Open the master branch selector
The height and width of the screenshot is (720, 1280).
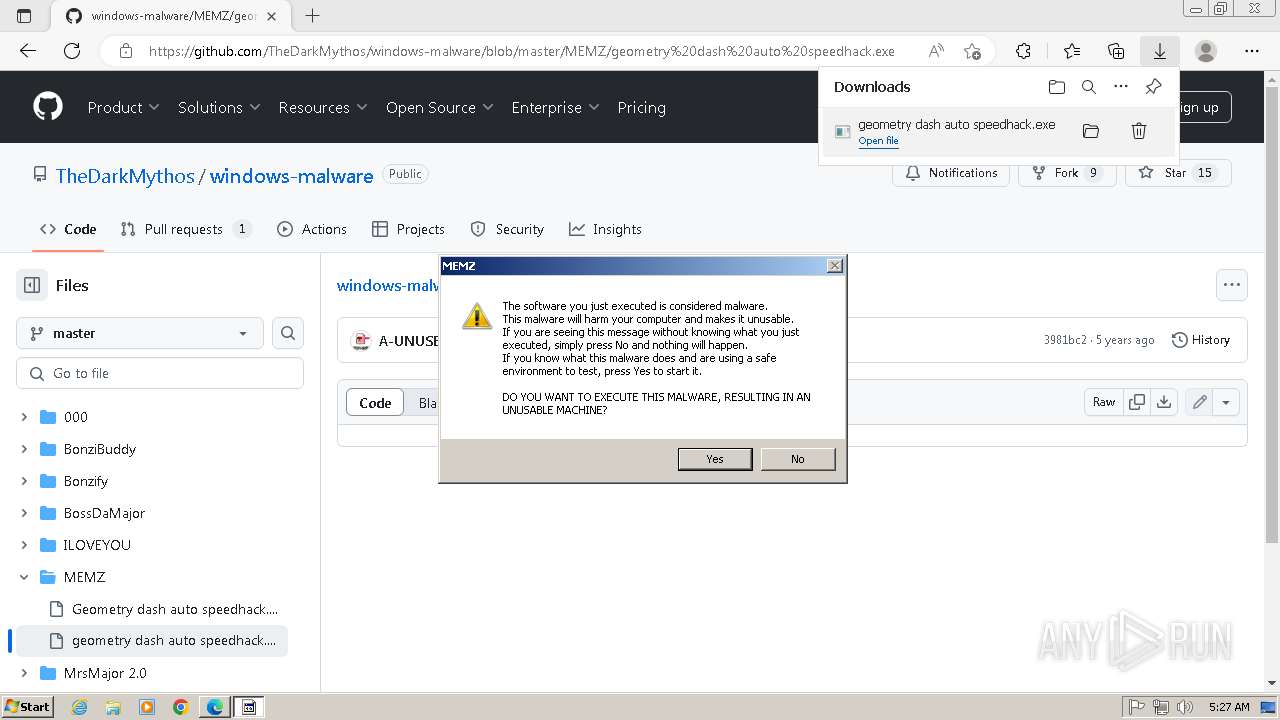140,333
